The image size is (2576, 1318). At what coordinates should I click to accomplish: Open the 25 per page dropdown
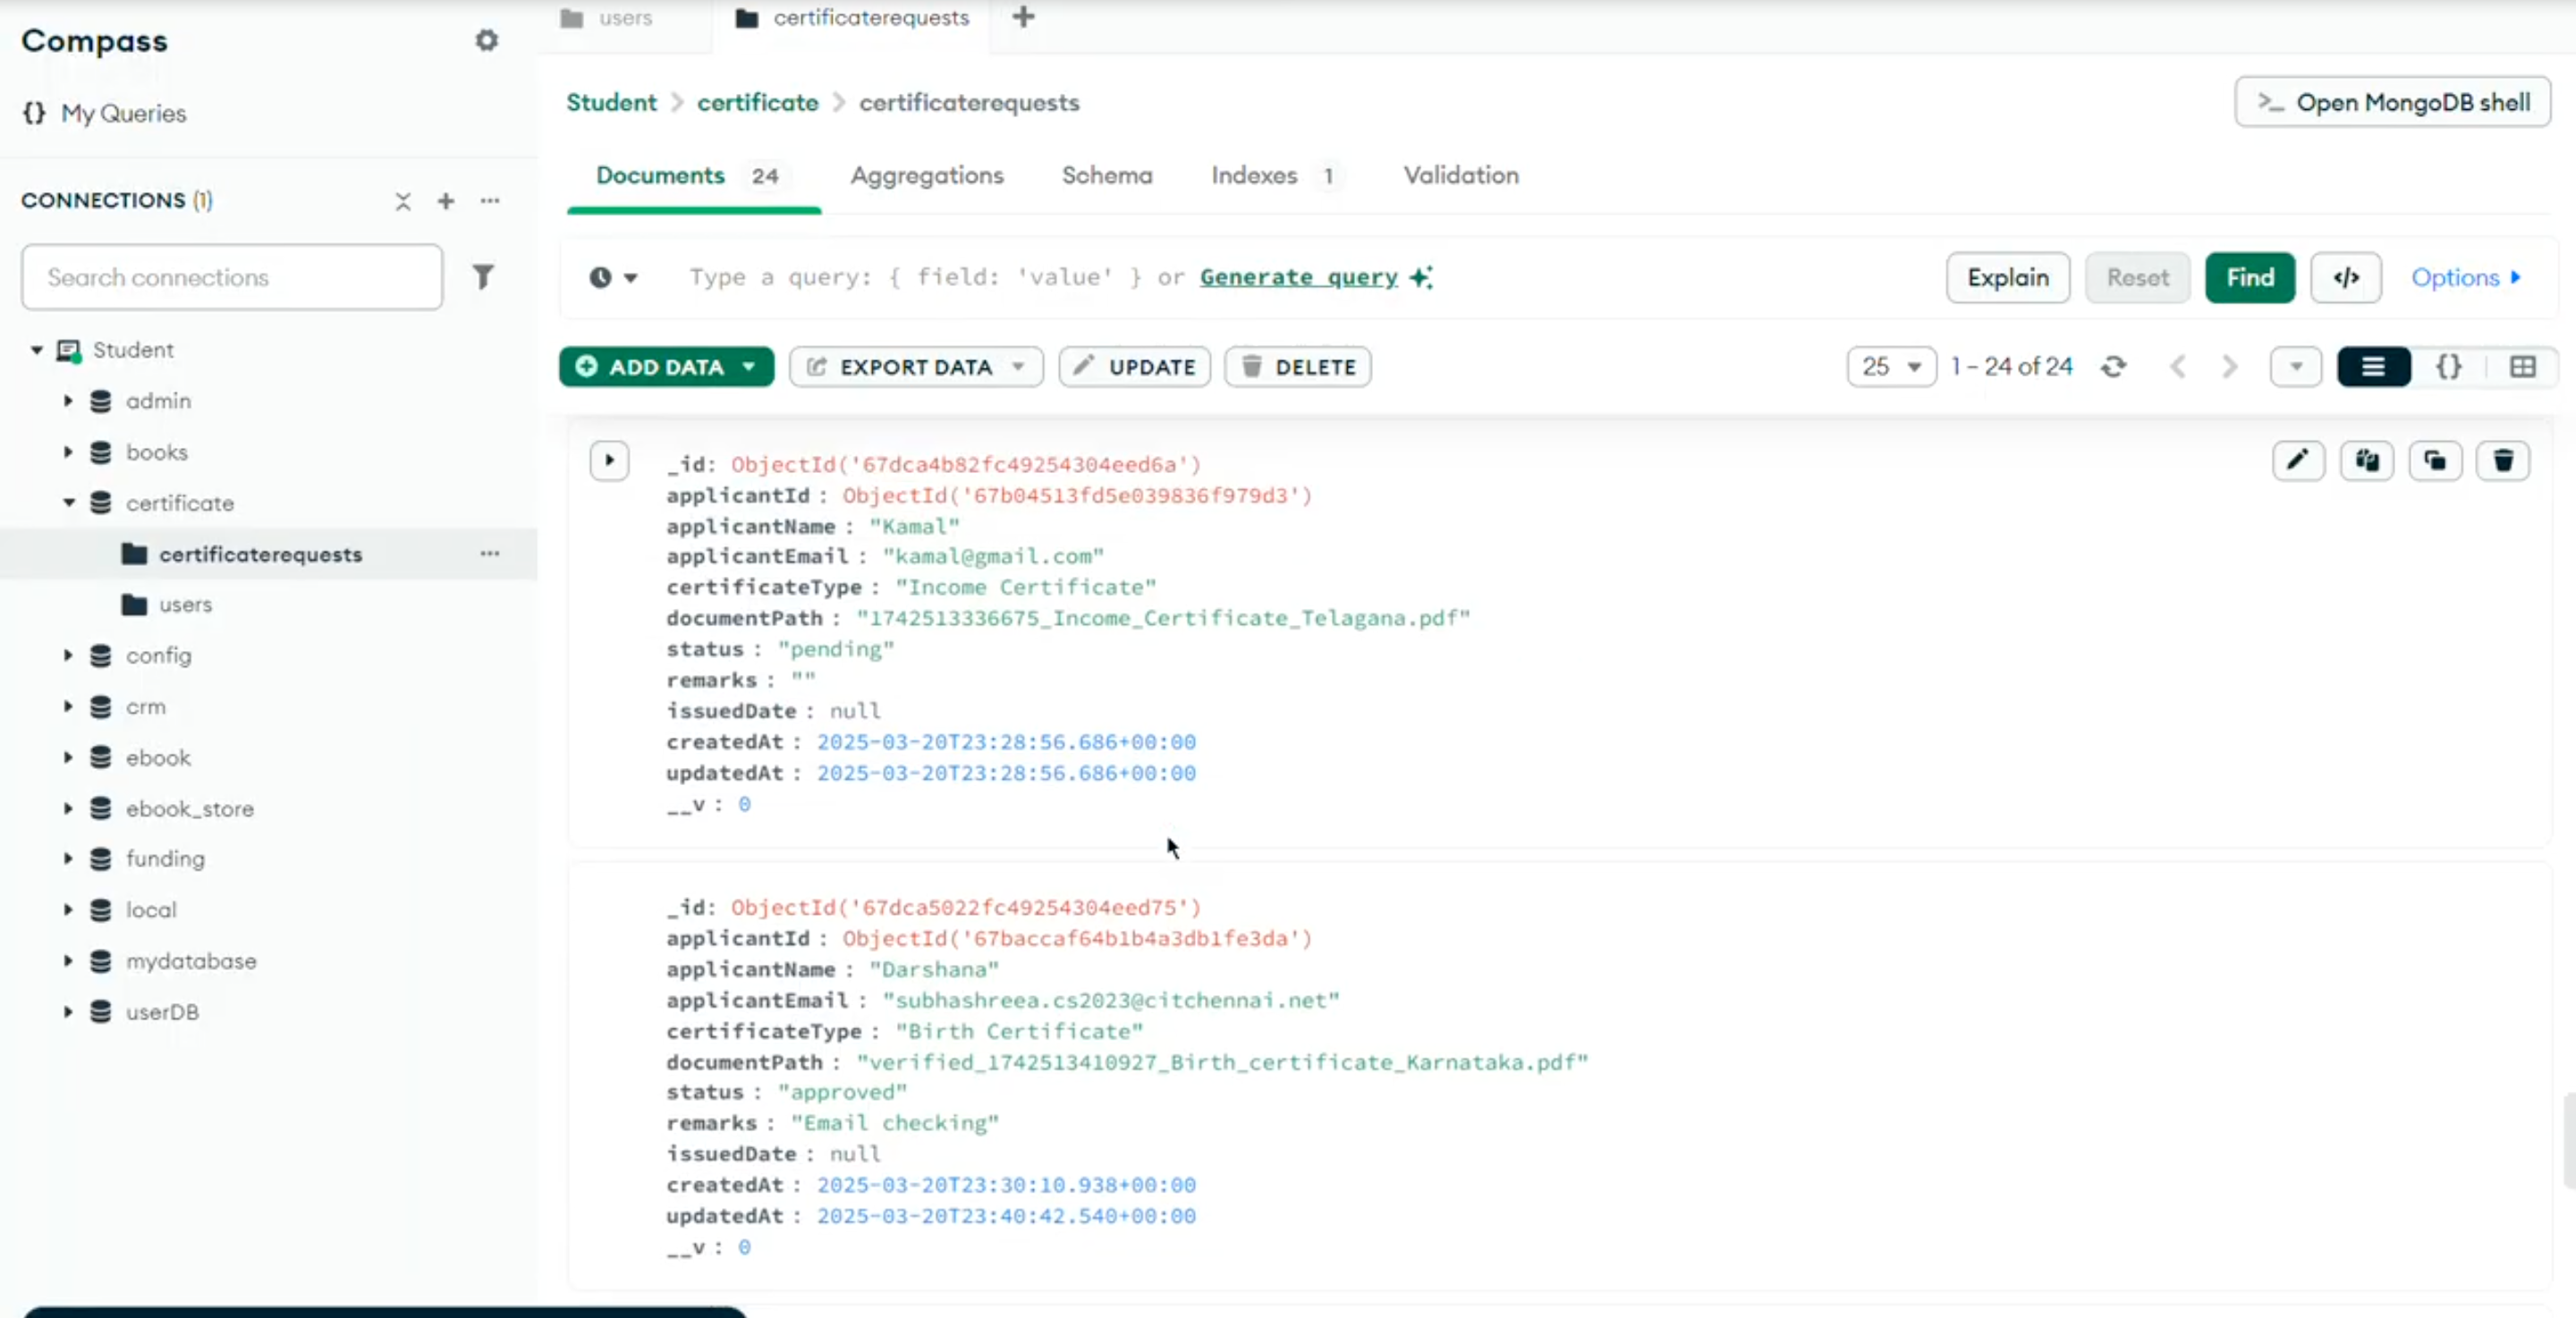point(1890,367)
